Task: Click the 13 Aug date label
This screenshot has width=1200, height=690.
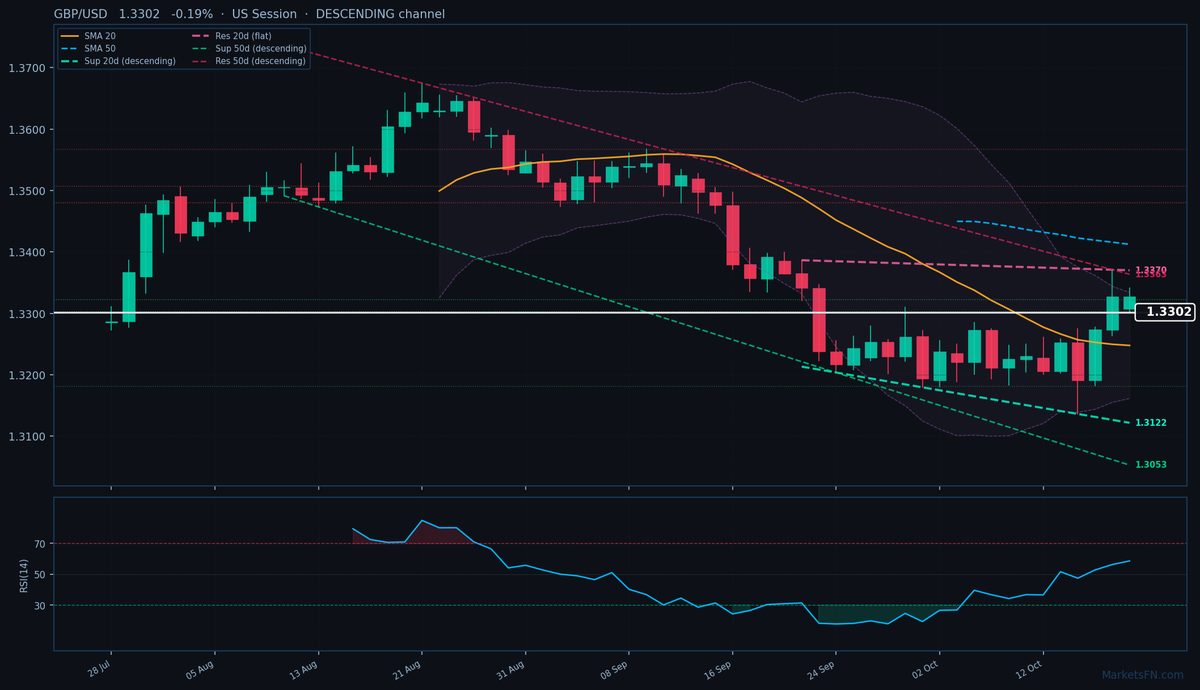Action: [x=304, y=669]
